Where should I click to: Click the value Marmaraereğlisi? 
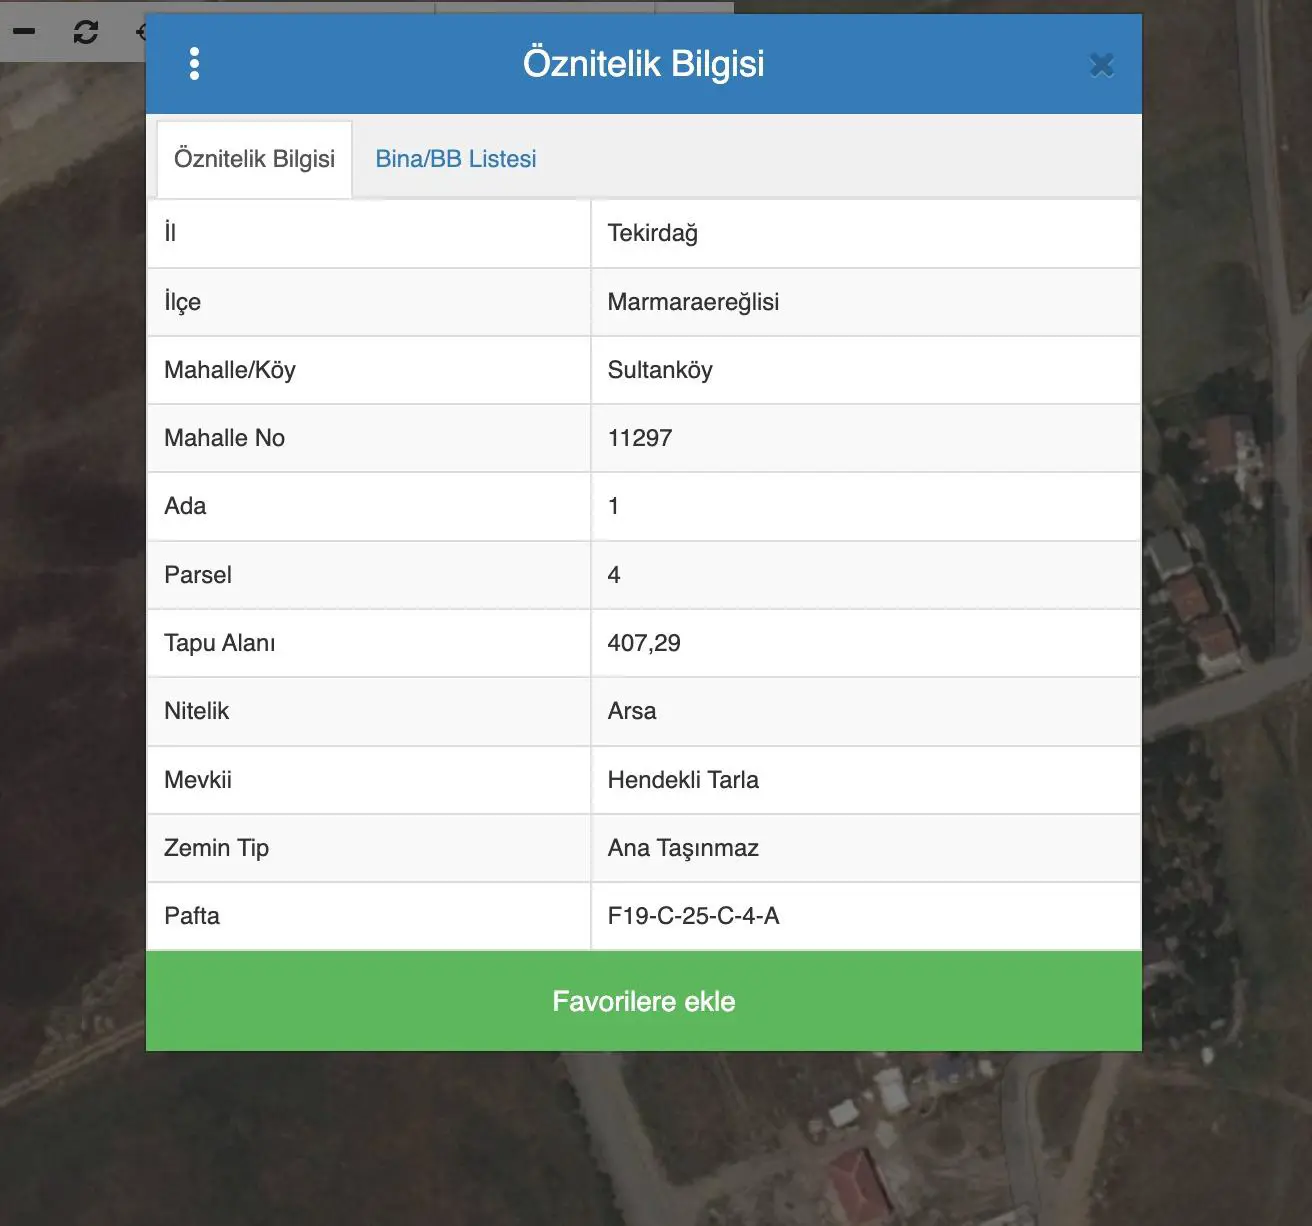(x=693, y=302)
